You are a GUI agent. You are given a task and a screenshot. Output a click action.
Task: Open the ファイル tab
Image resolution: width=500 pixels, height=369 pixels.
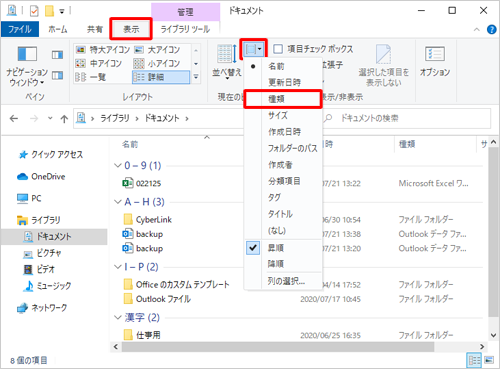pyautogui.click(x=20, y=29)
